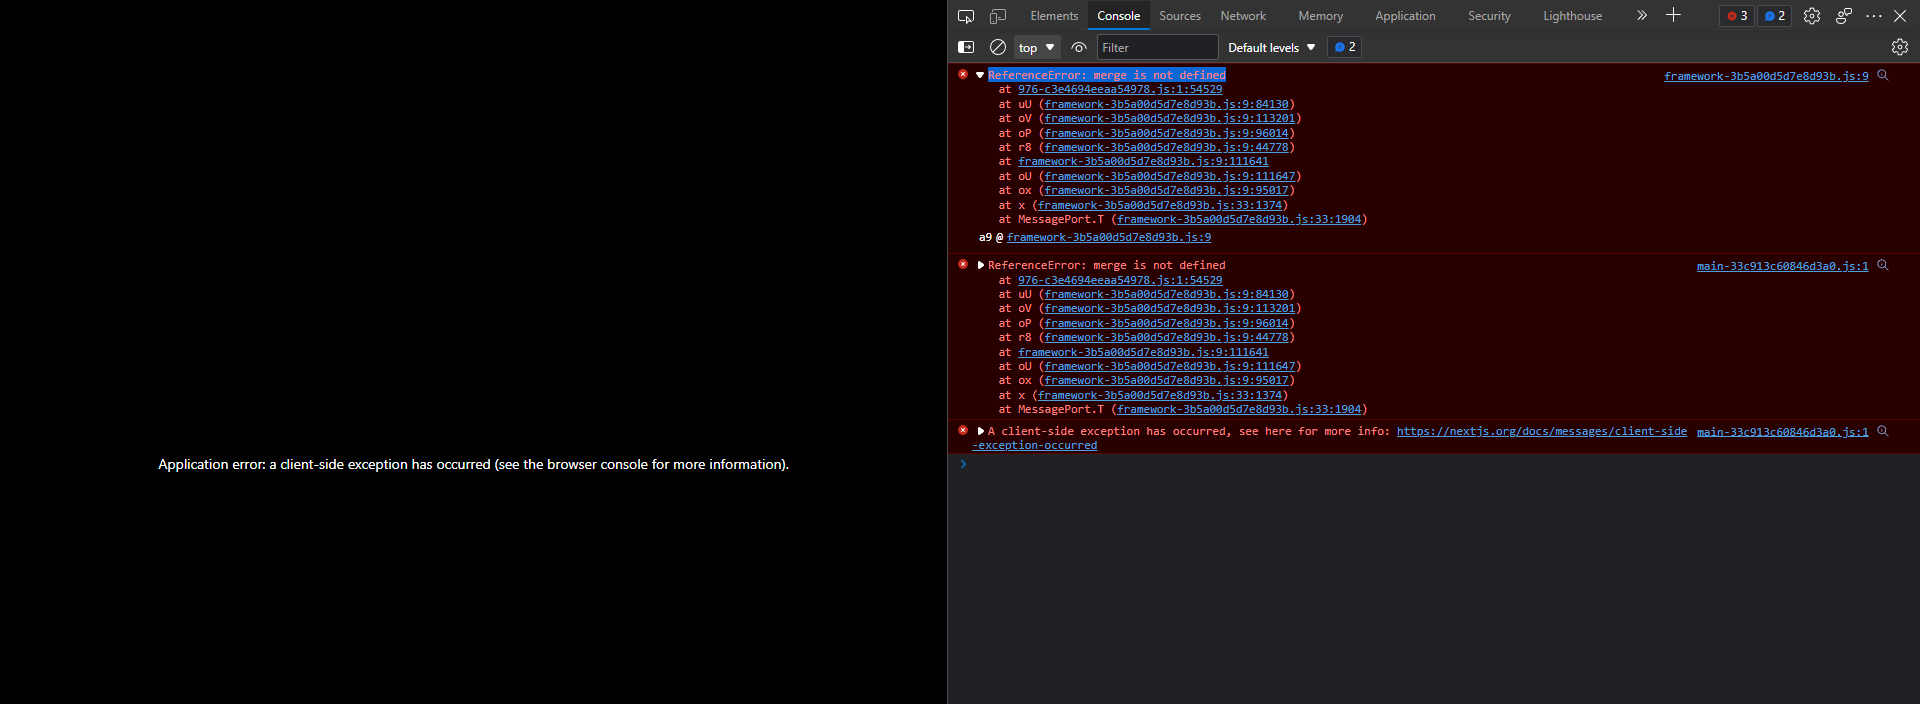Click magnifier icon beside second error source

[x=1883, y=265]
